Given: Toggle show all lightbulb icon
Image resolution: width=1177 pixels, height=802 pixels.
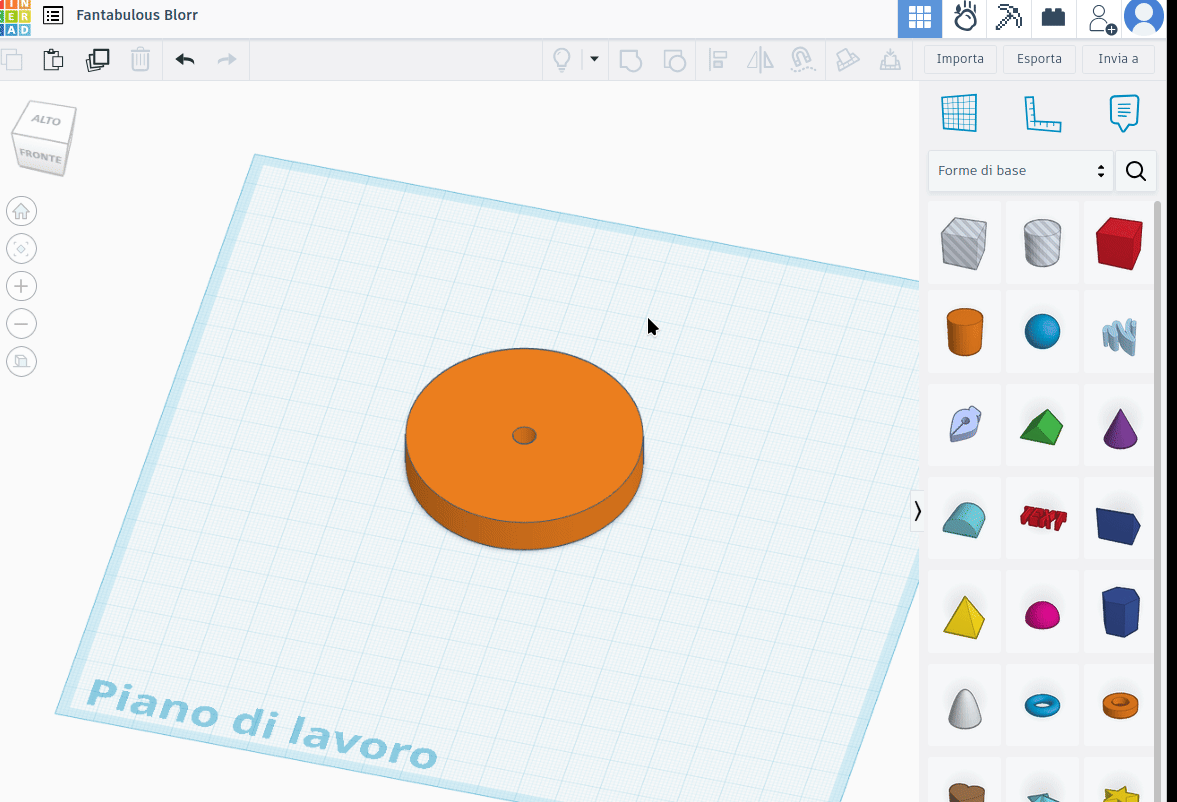Looking at the screenshot, I should click(x=561, y=59).
